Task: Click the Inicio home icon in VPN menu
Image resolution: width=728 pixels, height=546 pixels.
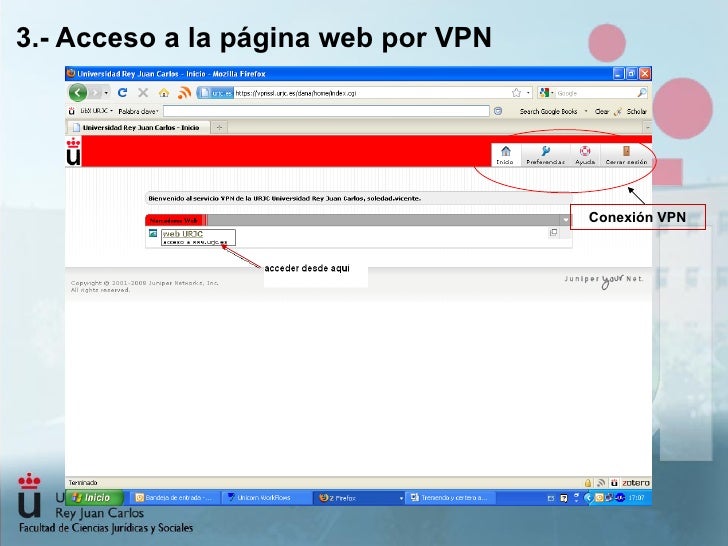Action: [x=505, y=155]
